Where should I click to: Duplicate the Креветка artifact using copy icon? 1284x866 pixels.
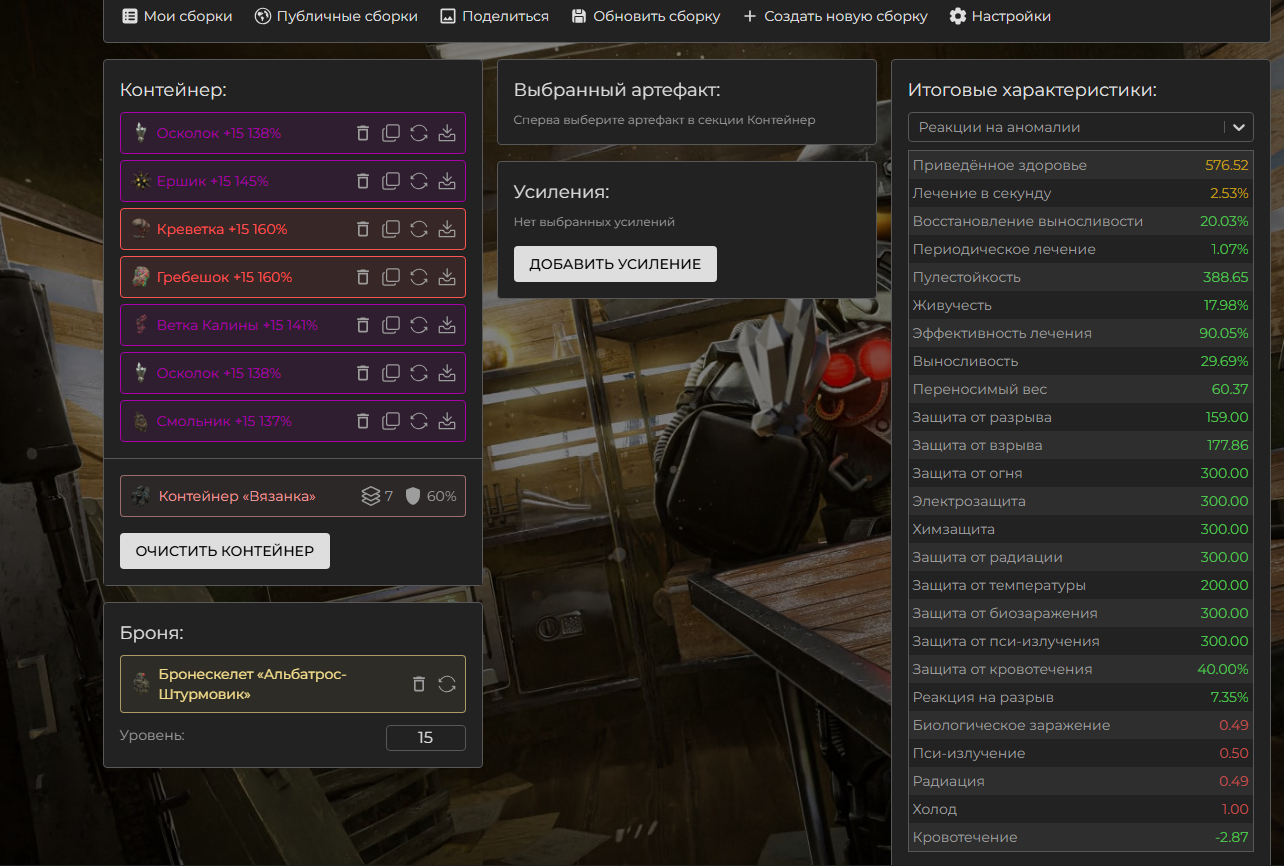pos(391,229)
